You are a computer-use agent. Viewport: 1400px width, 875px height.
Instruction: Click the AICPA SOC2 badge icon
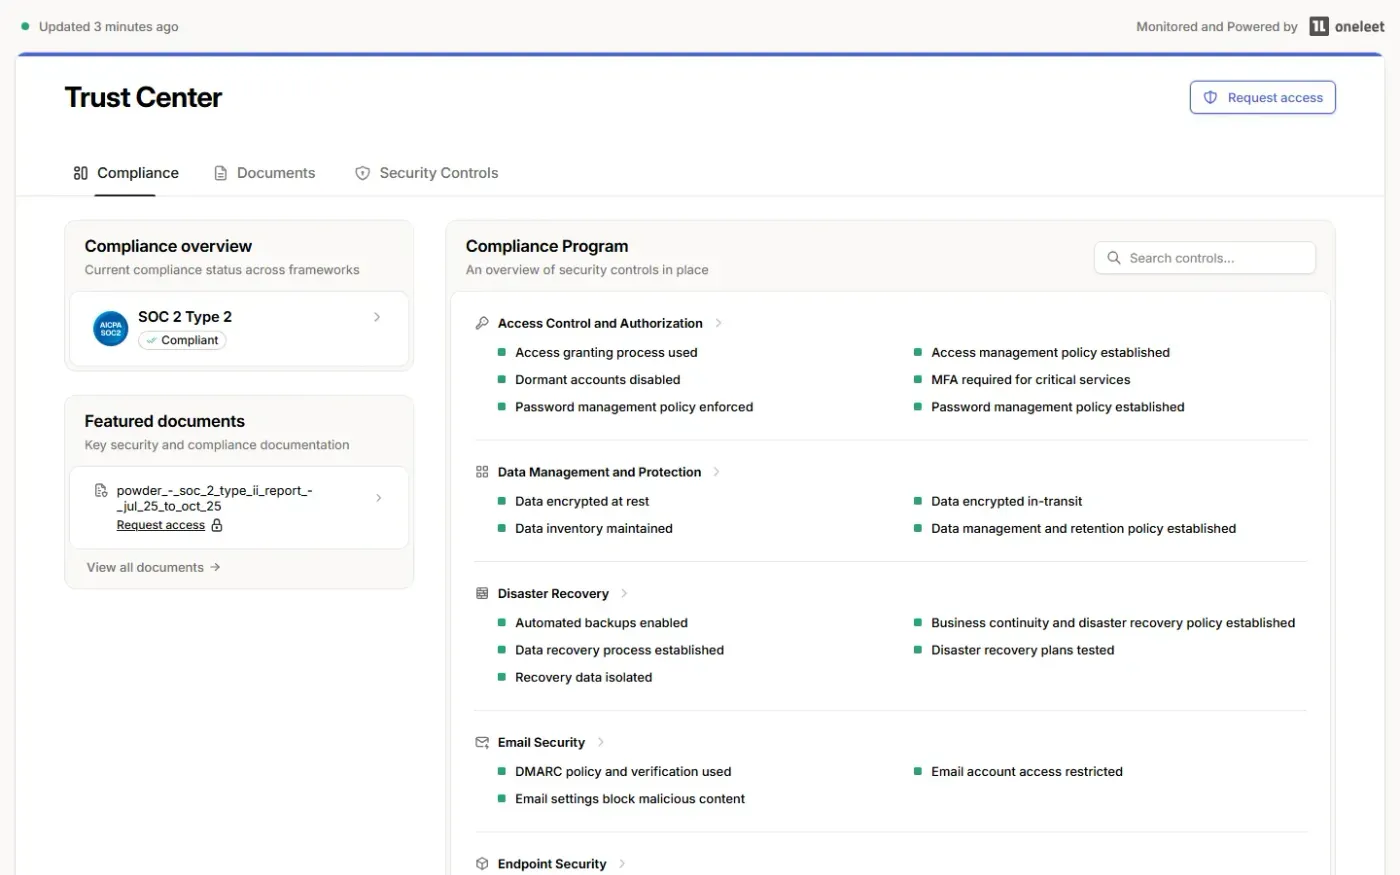click(111, 328)
